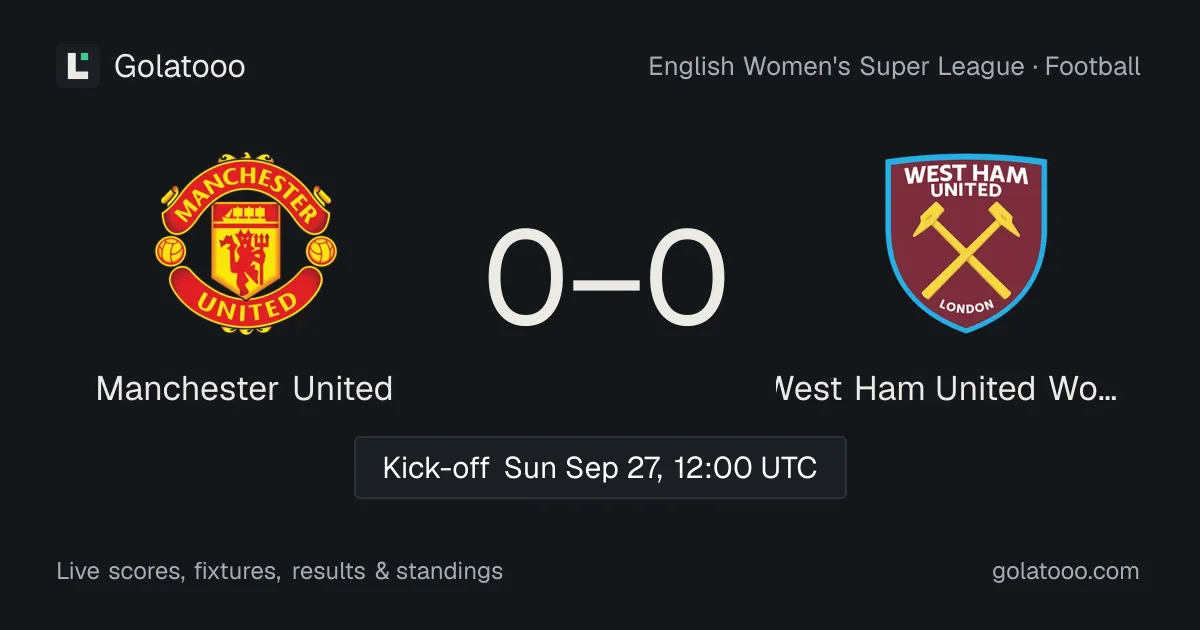Click the WEST HAM UNITED lettering inside the crest
Screen dimensions: 1200x630
[966, 181]
